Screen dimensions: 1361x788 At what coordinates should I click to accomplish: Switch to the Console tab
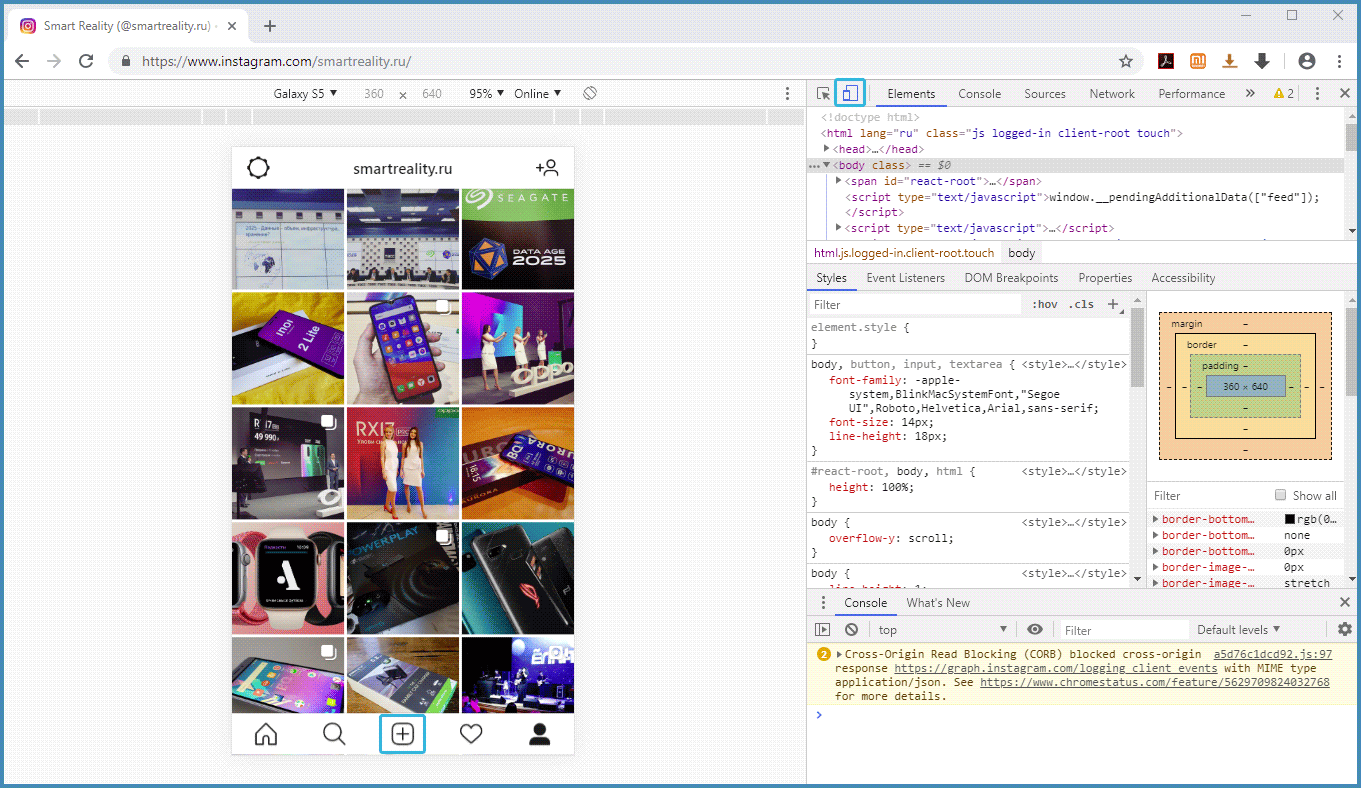click(x=979, y=93)
